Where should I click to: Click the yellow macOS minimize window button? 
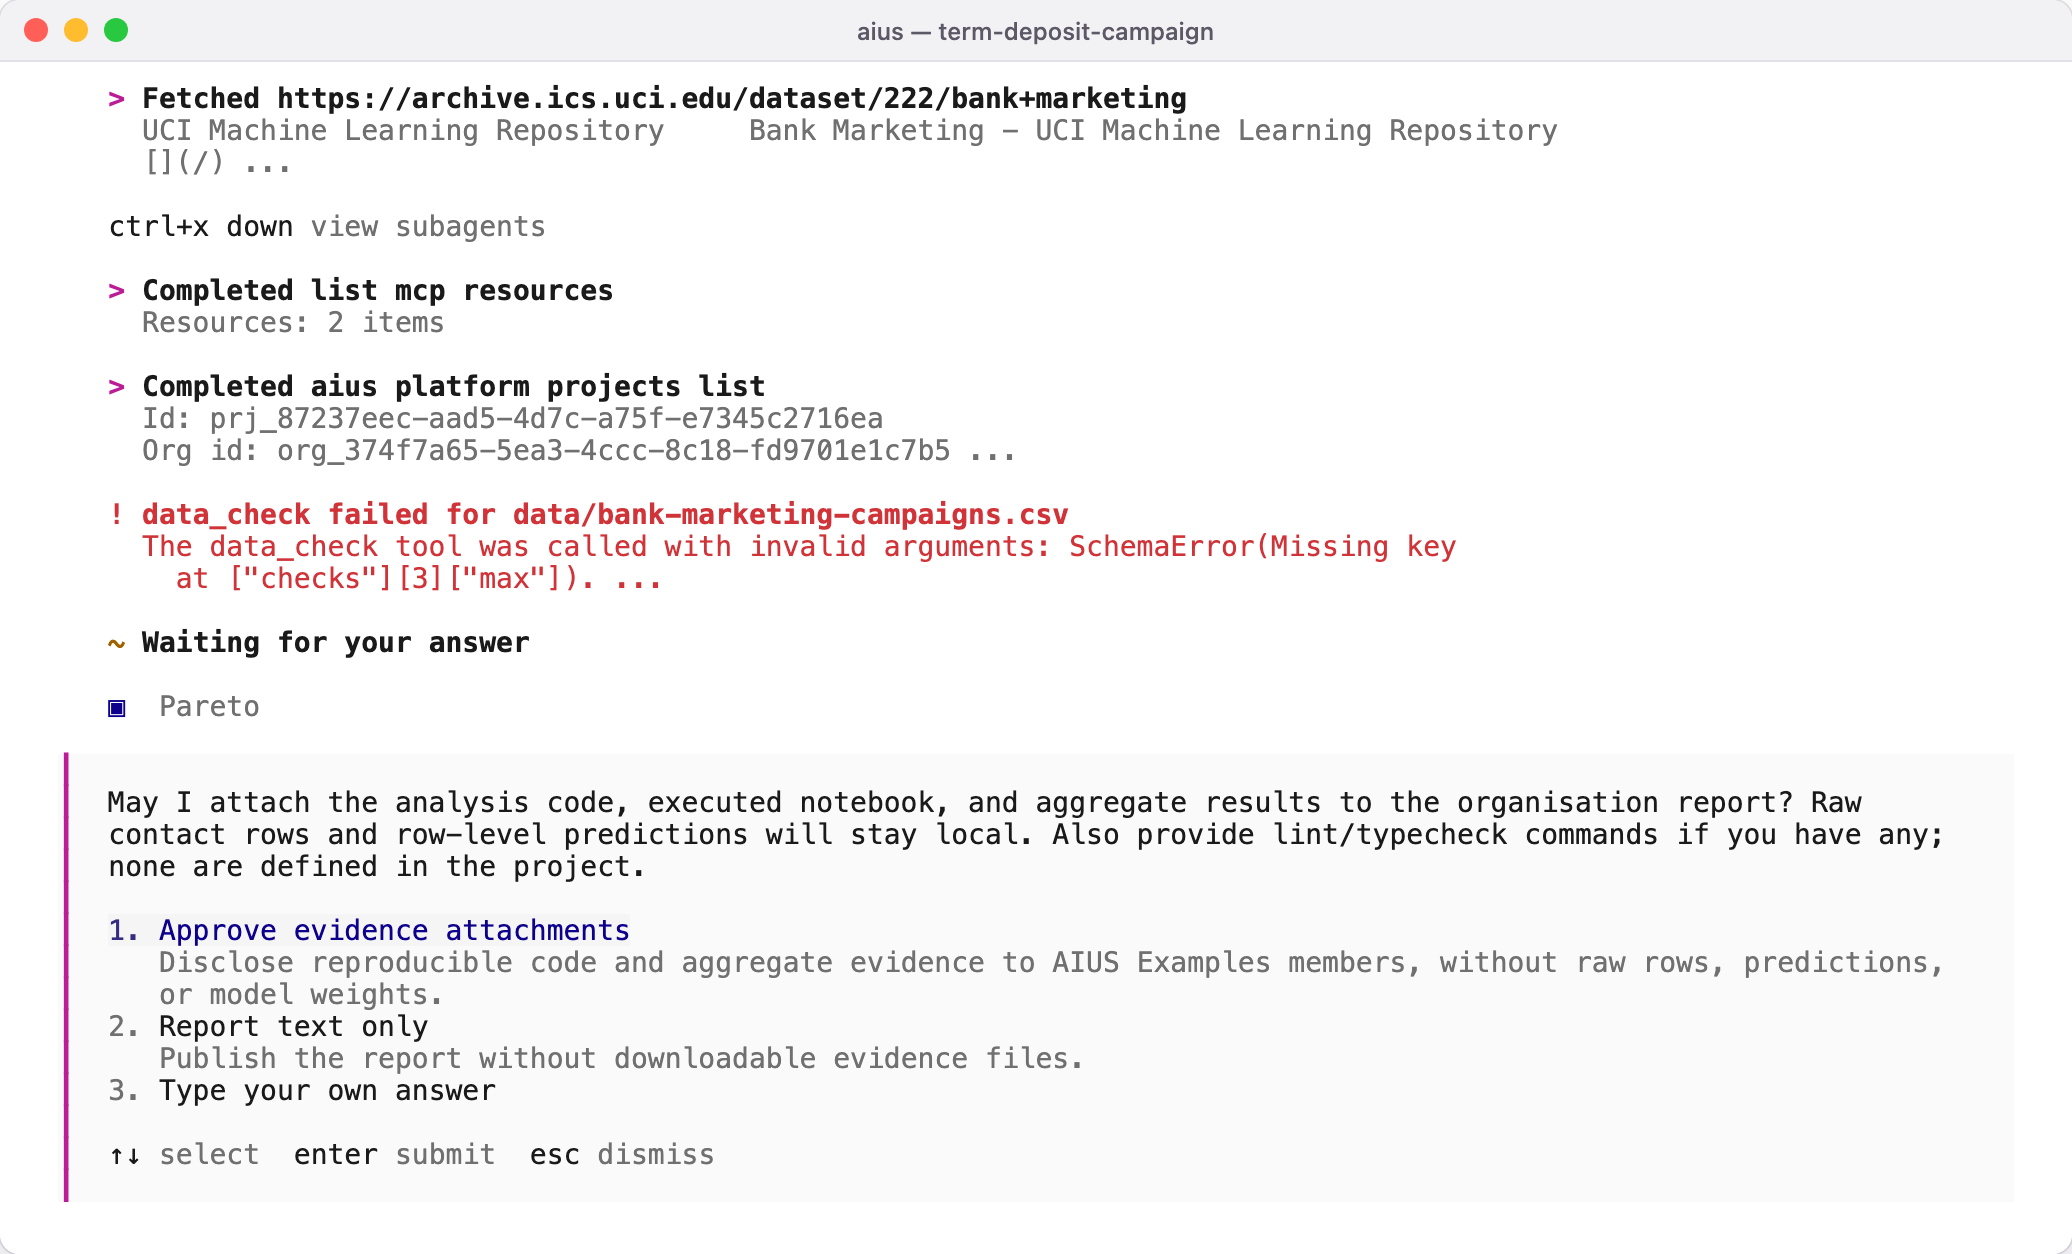[76, 30]
